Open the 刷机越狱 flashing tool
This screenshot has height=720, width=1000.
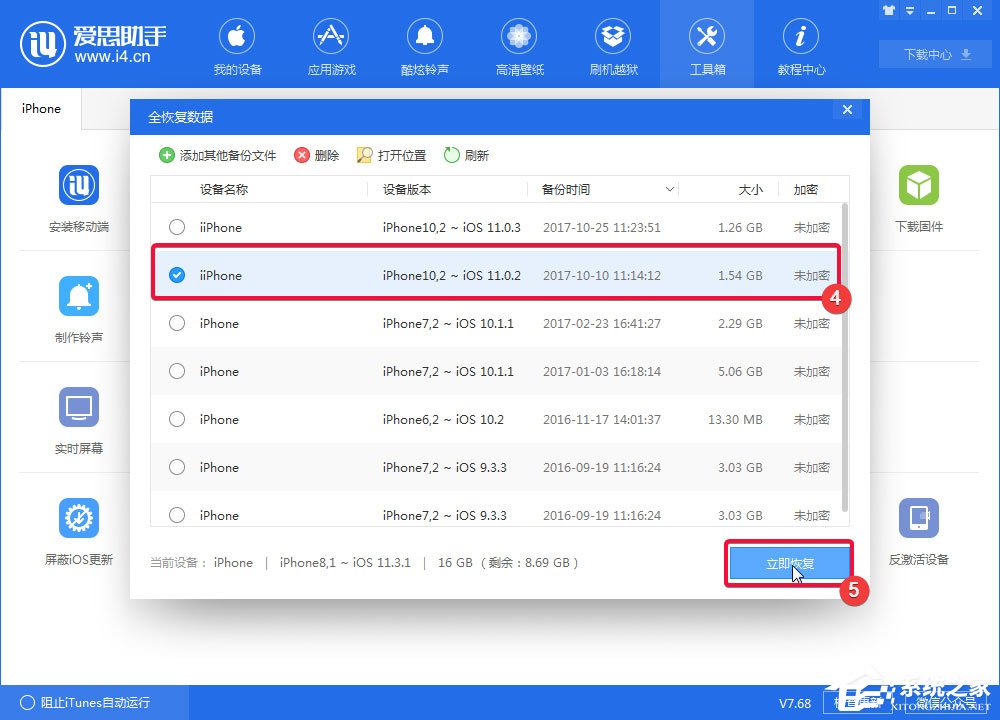613,45
